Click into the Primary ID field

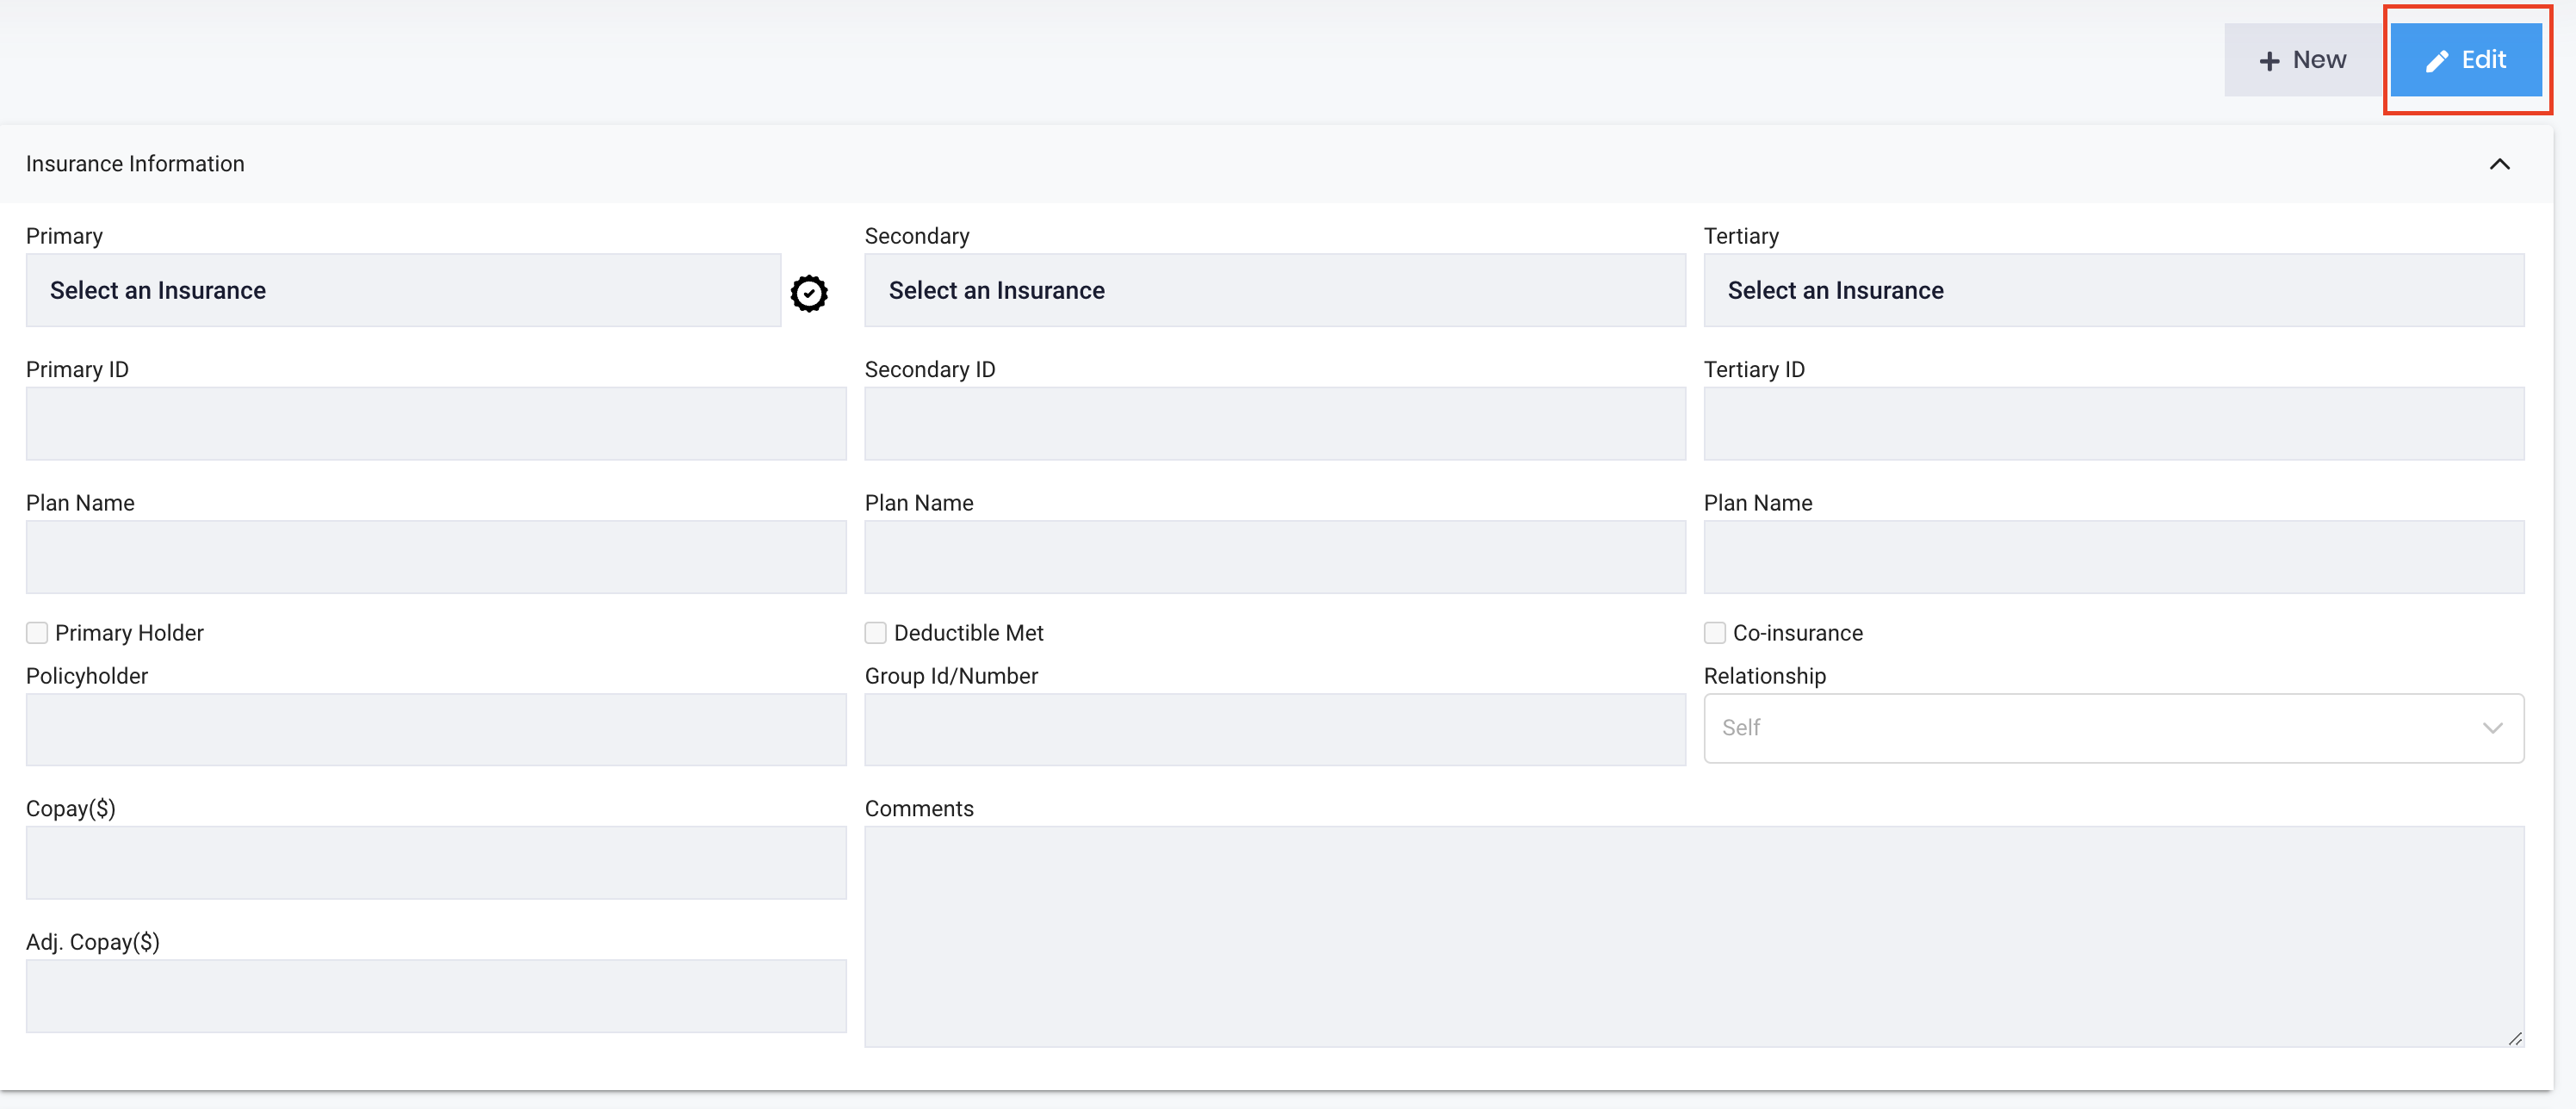(435, 424)
